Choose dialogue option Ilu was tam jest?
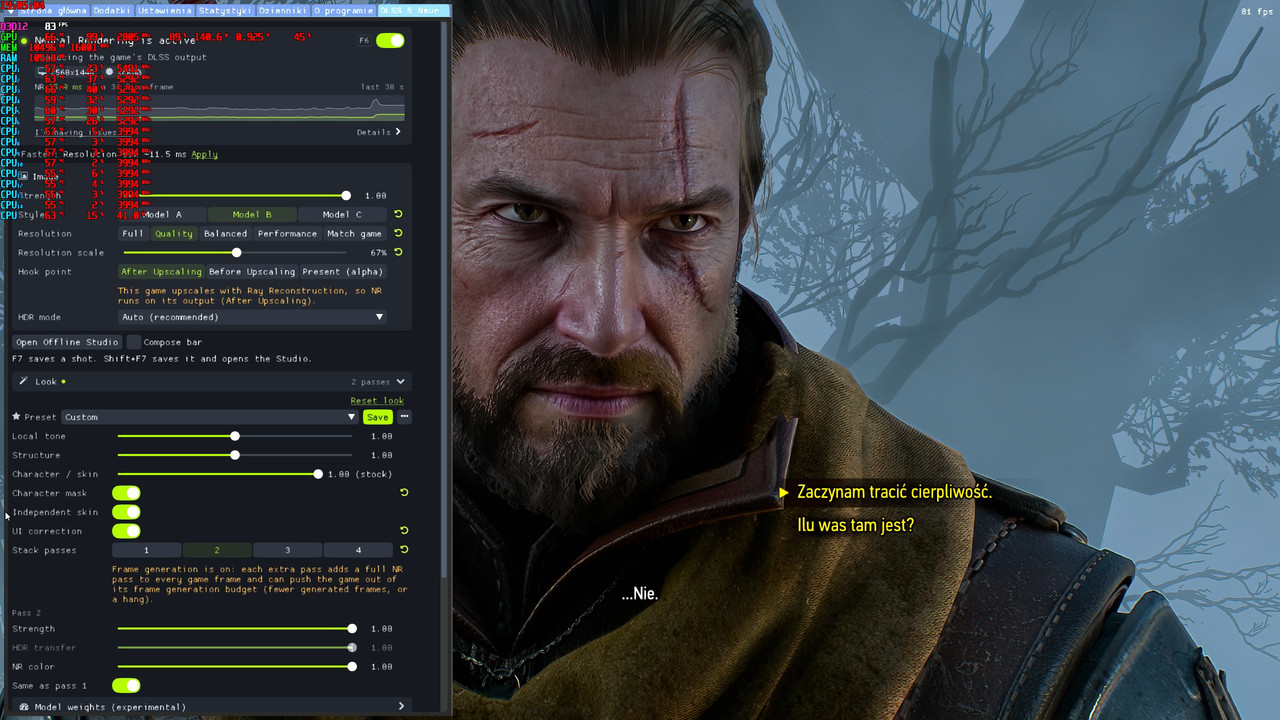Image resolution: width=1280 pixels, height=720 pixels. click(855, 524)
